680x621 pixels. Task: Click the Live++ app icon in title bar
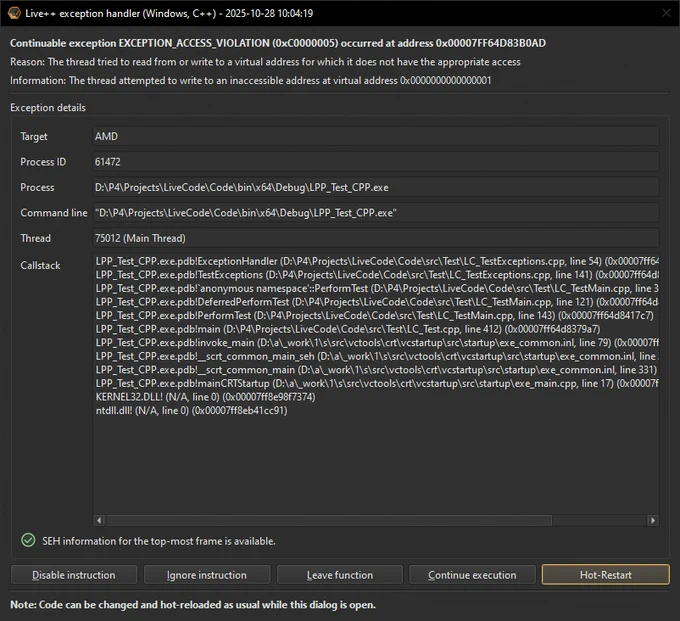coord(14,13)
